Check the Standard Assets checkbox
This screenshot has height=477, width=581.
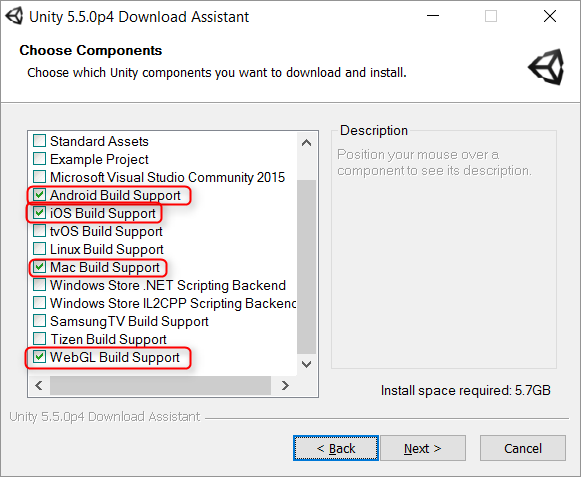(39, 141)
